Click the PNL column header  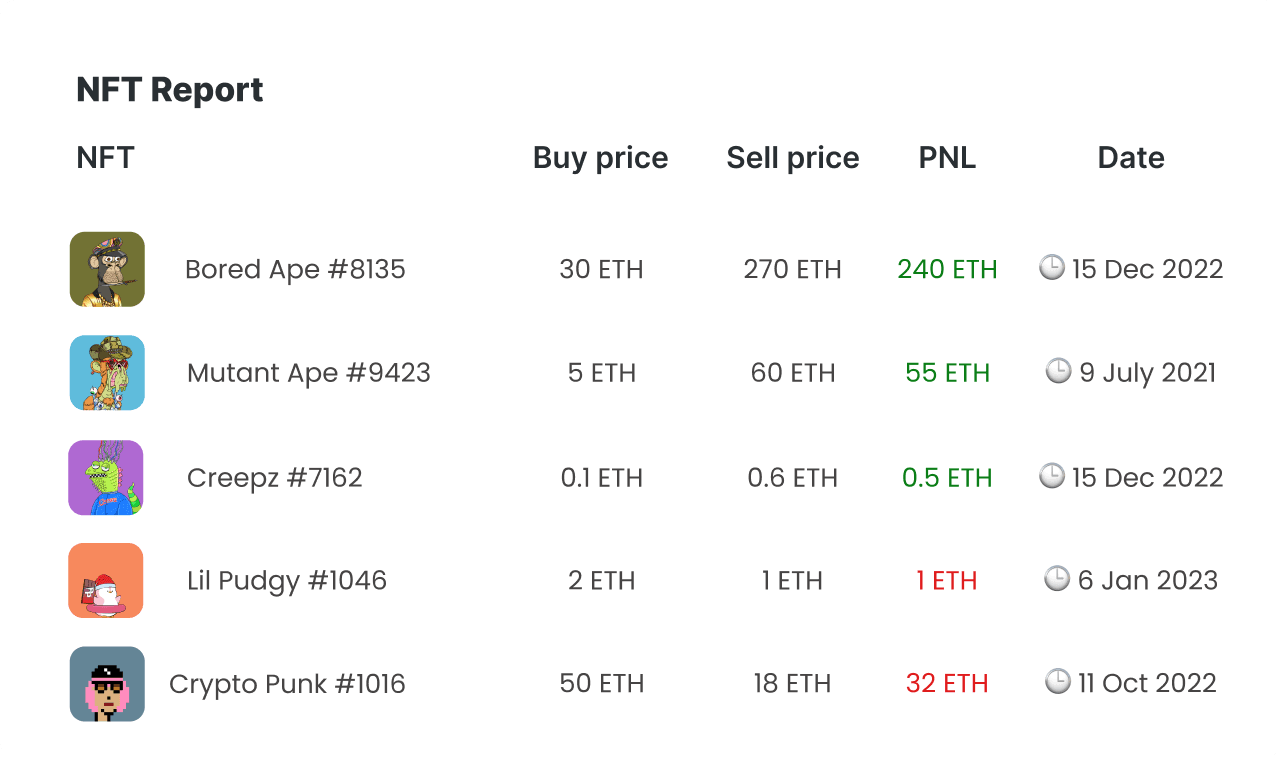click(x=947, y=158)
